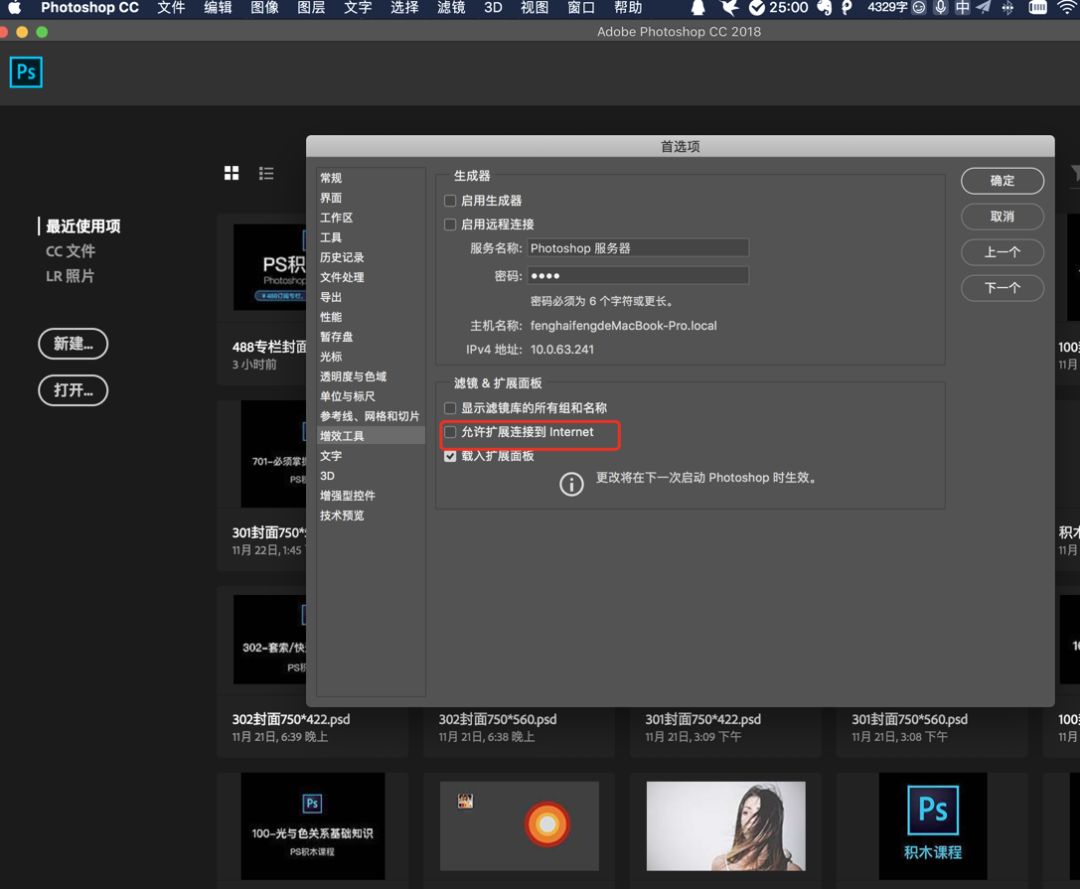
Task: Select LR 照片 in start sidebar
Action: 70,276
